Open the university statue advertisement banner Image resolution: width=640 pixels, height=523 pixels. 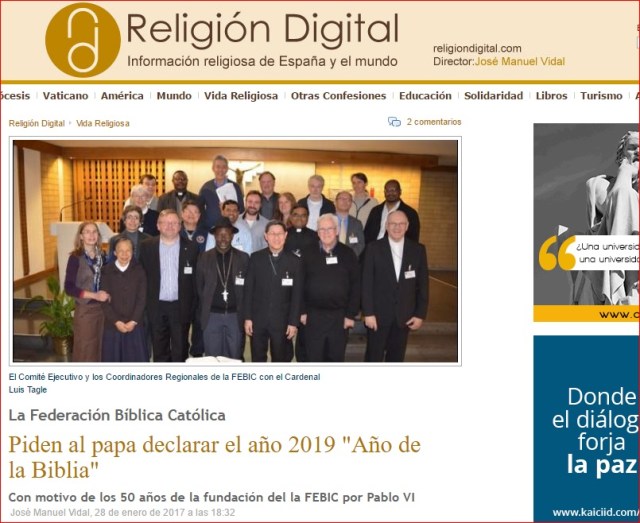point(586,222)
